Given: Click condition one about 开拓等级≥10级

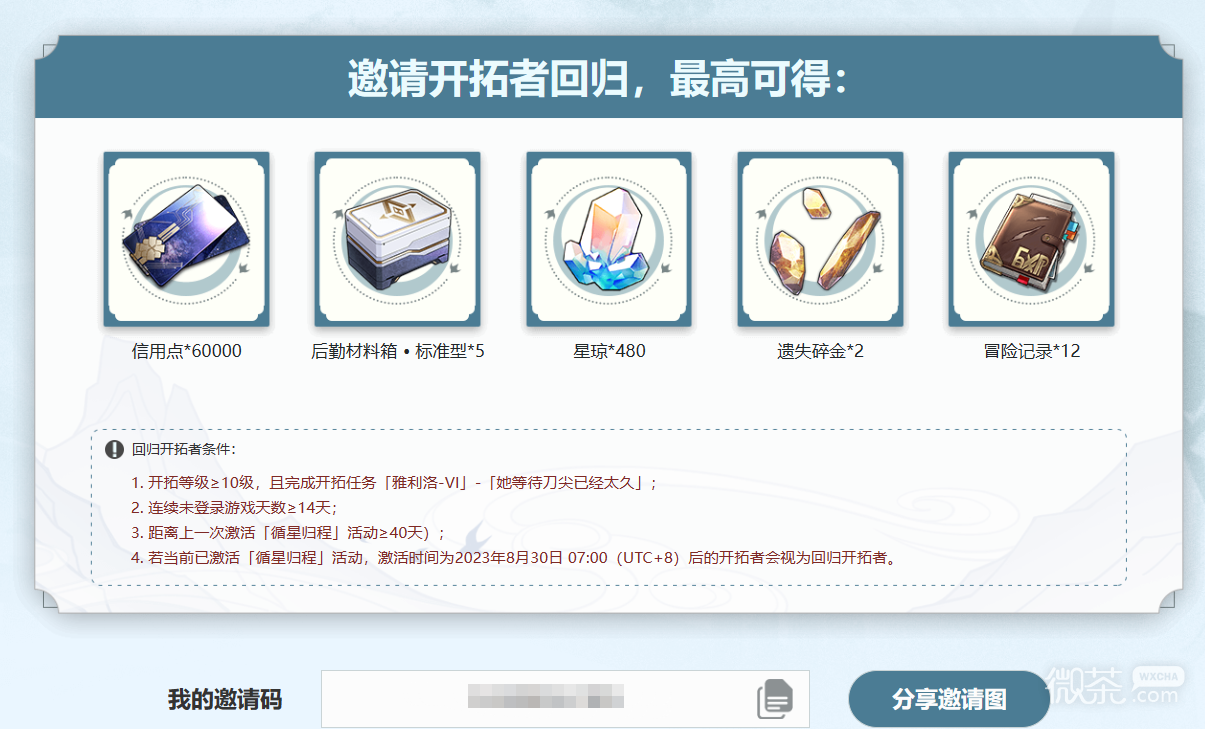Looking at the screenshot, I should [394, 483].
